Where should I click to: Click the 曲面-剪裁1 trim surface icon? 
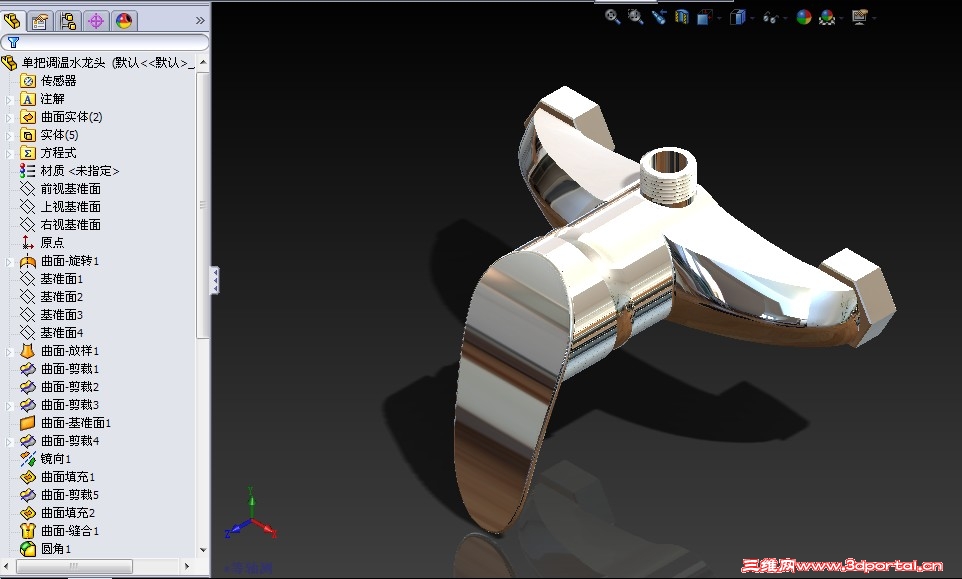28,369
